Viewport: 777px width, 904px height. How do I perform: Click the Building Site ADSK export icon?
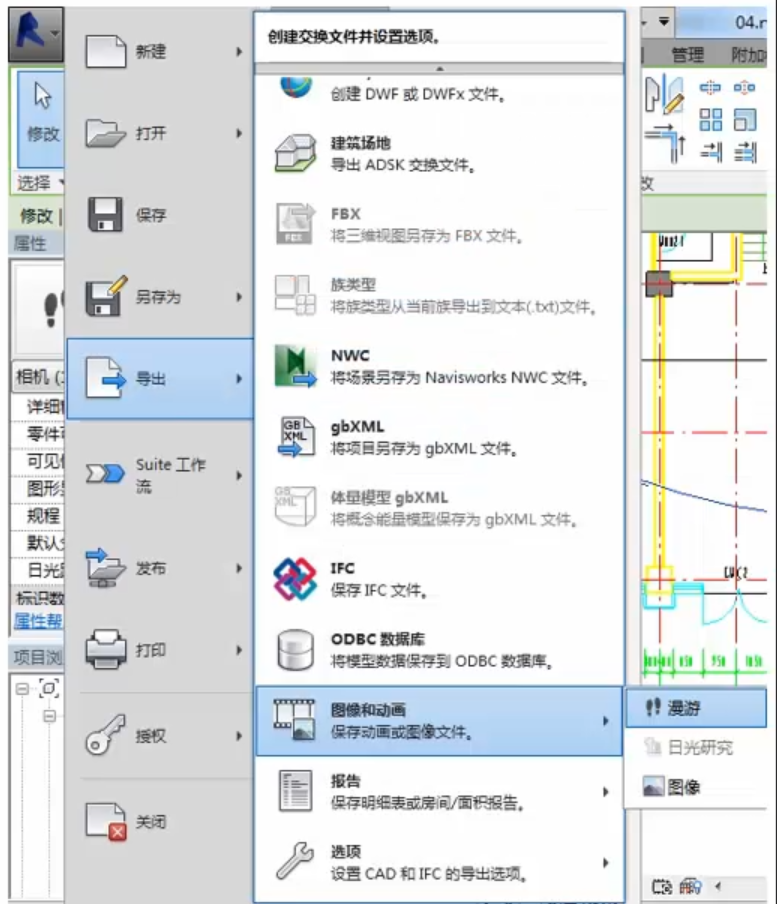click(x=295, y=153)
